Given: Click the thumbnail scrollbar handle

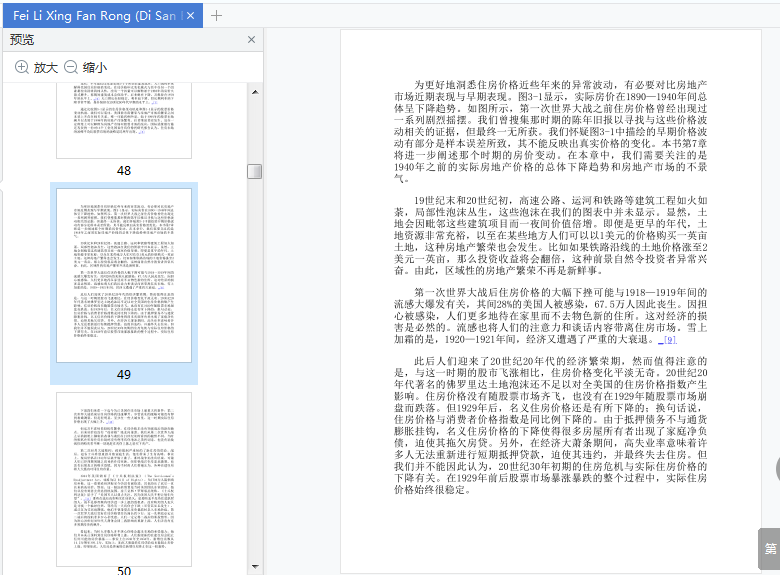Looking at the screenshot, I should (x=255, y=171).
